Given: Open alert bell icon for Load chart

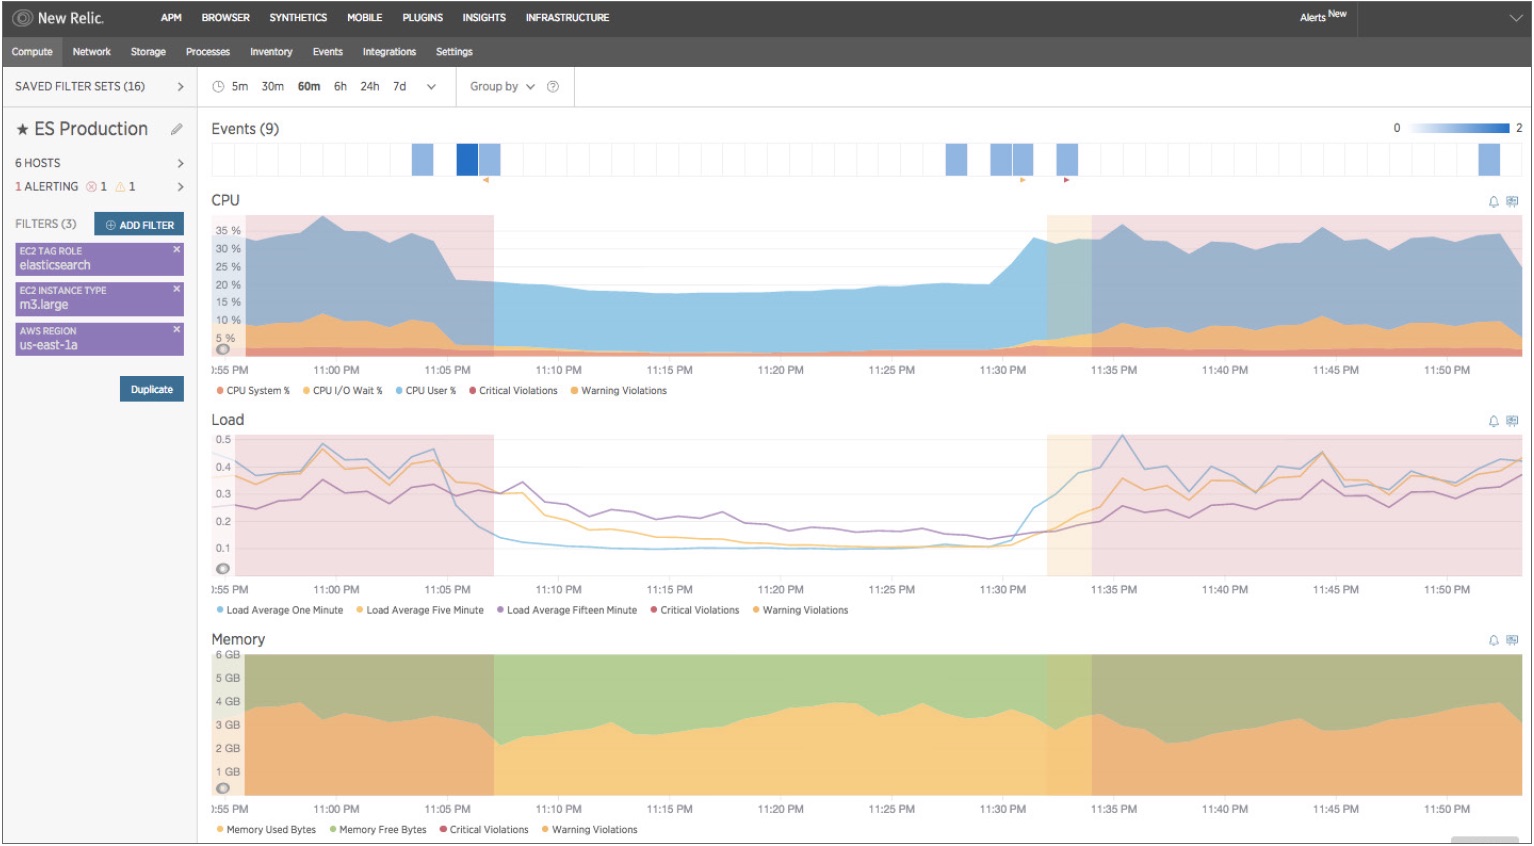Looking at the screenshot, I should point(1494,422).
